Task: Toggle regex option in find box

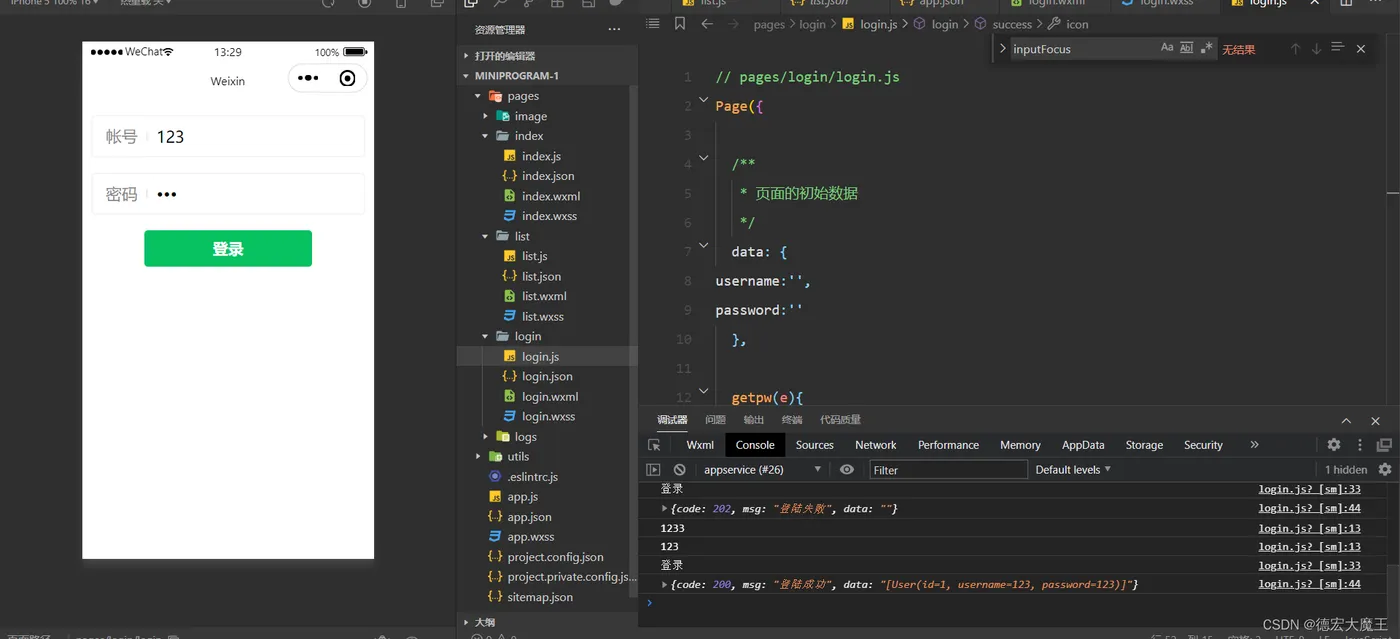Action: 1207,48
